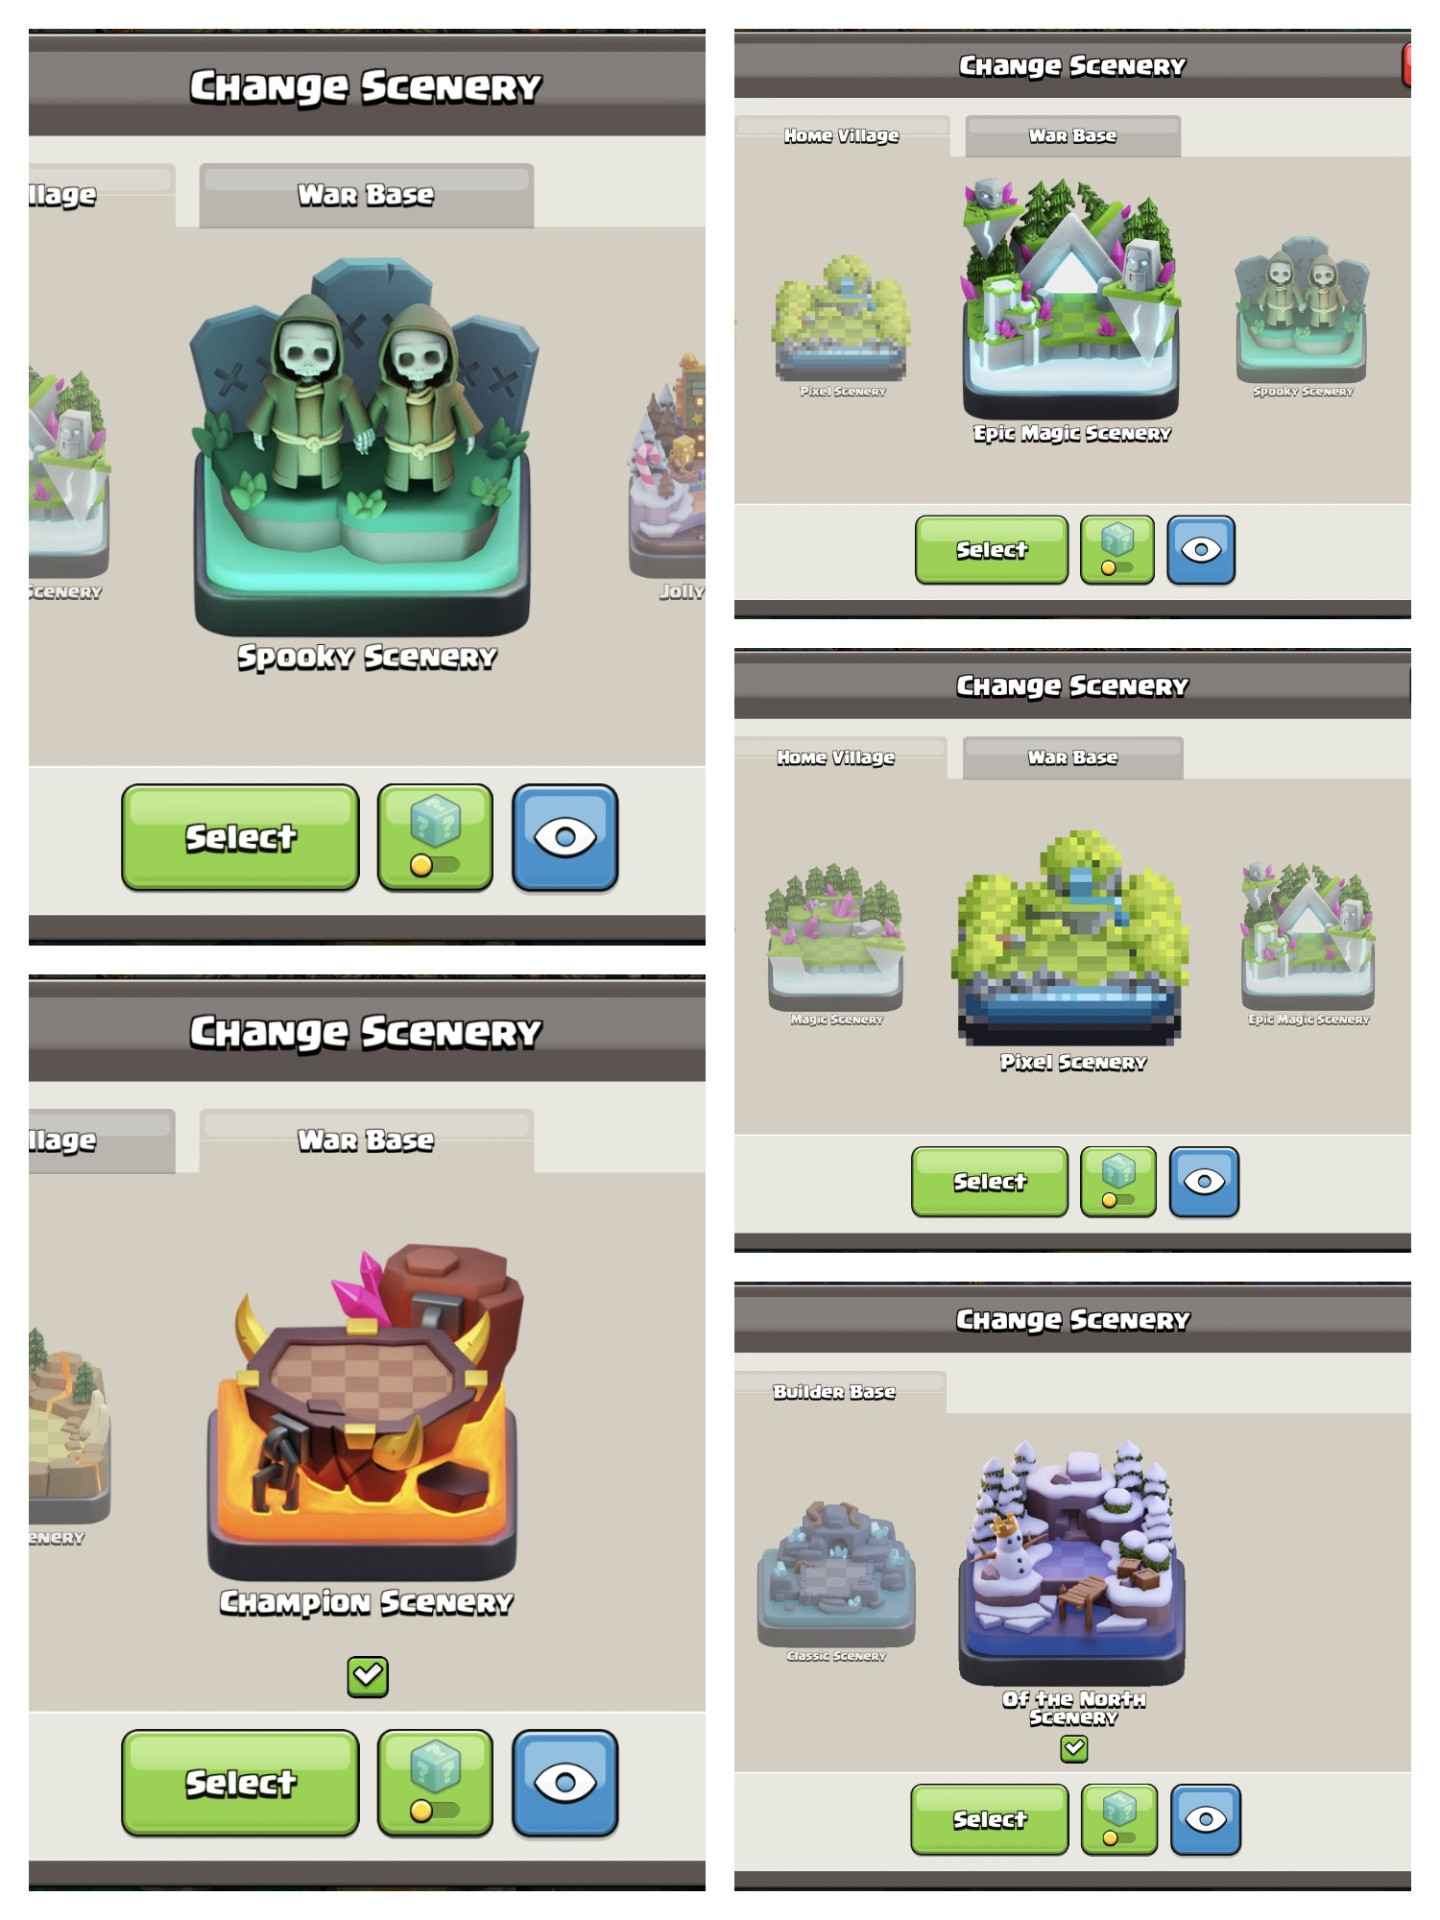Toggle the checkbox under Champion Scenery

point(367,1676)
